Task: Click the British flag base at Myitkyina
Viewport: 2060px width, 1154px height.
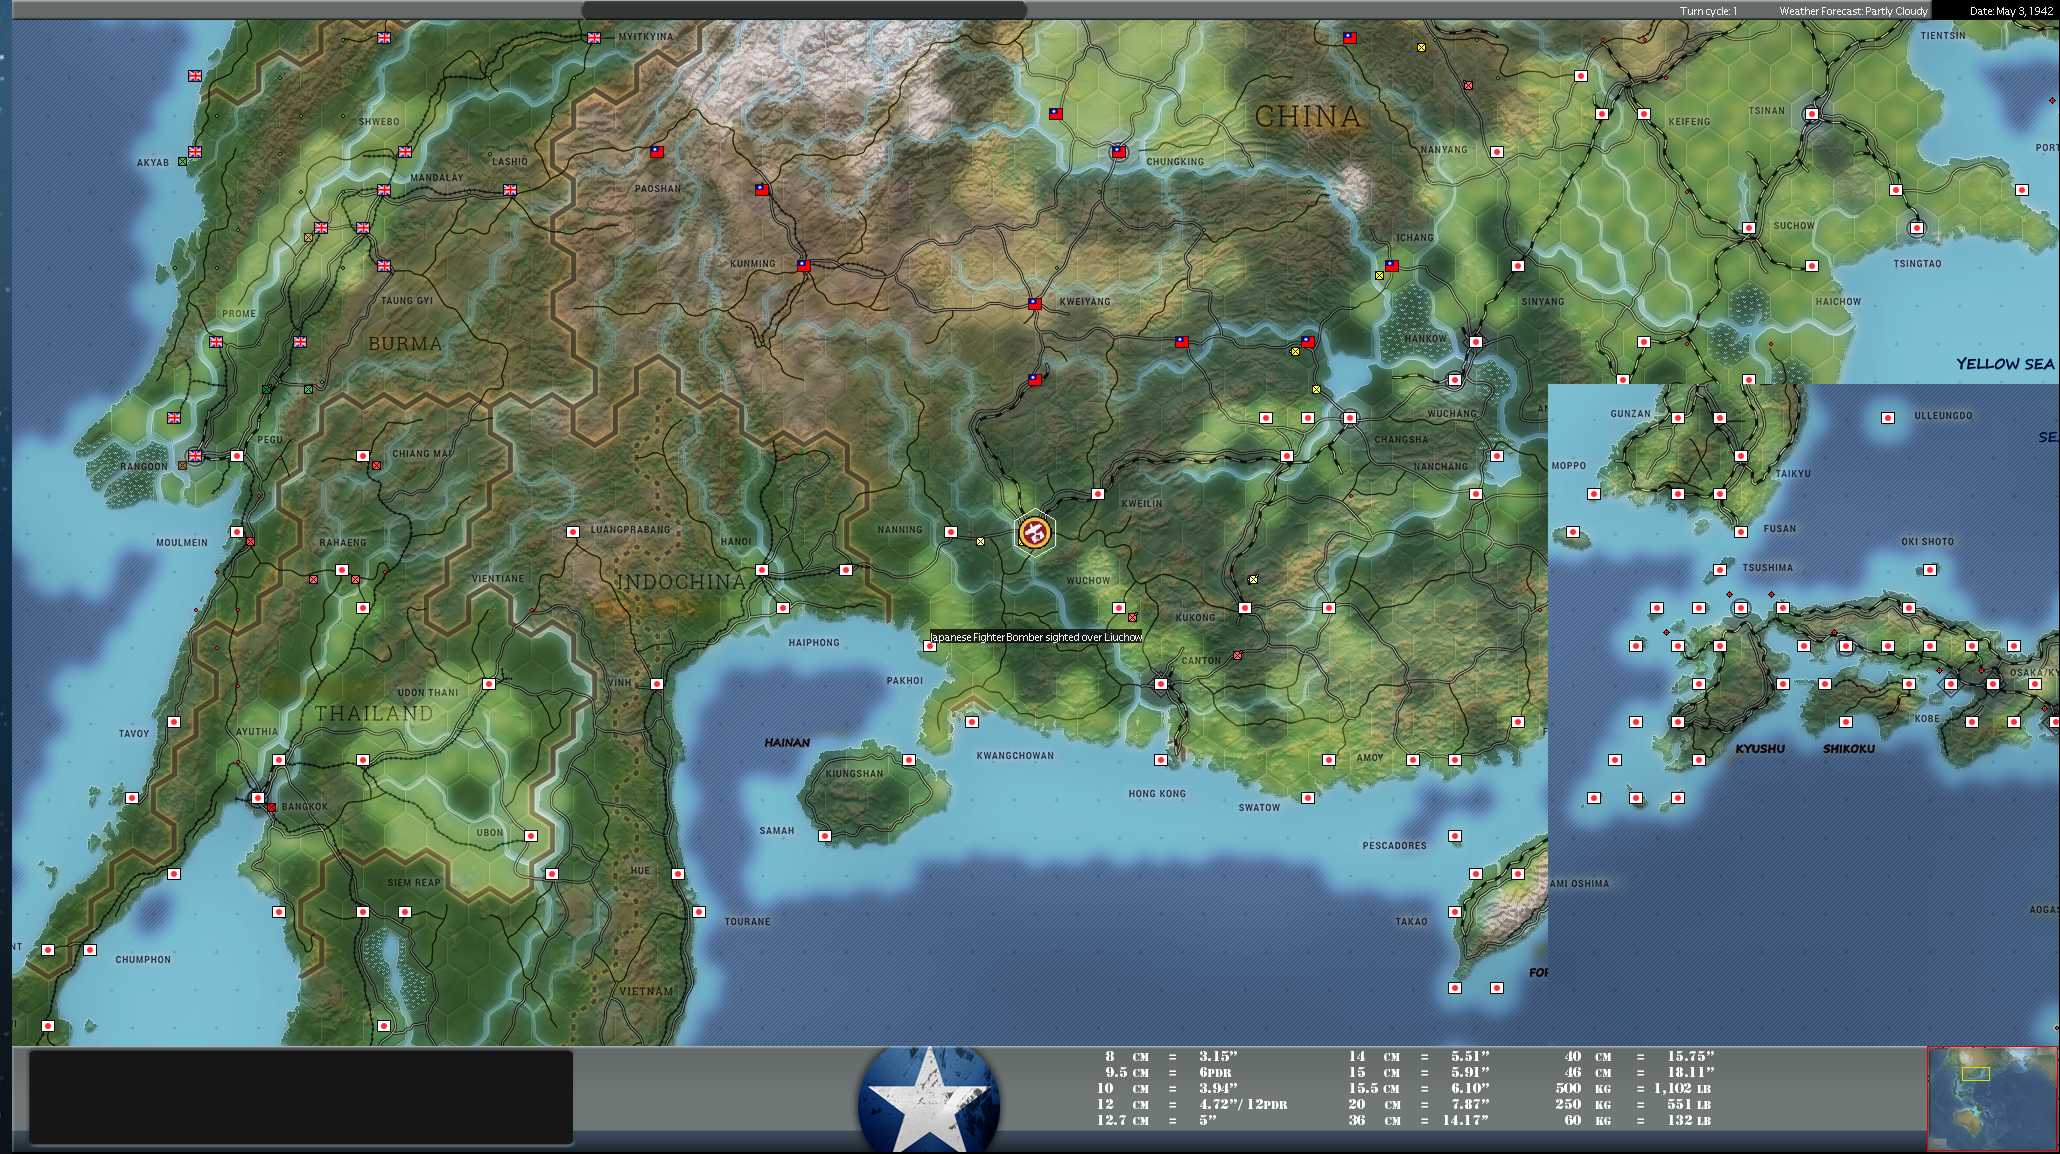Action: pyautogui.click(x=594, y=38)
